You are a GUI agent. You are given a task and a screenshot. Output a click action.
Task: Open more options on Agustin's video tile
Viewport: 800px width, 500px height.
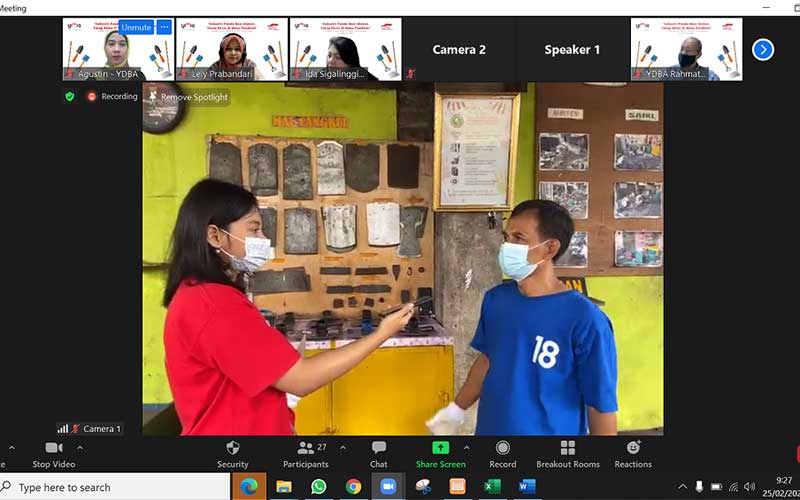pos(164,28)
